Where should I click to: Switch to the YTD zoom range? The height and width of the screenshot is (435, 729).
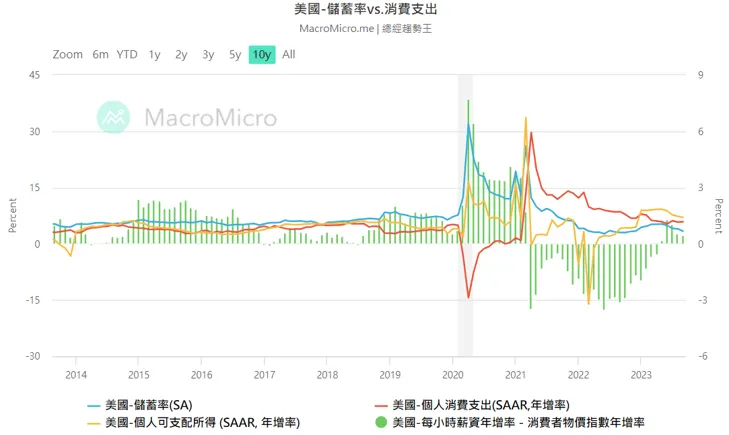[x=127, y=55]
